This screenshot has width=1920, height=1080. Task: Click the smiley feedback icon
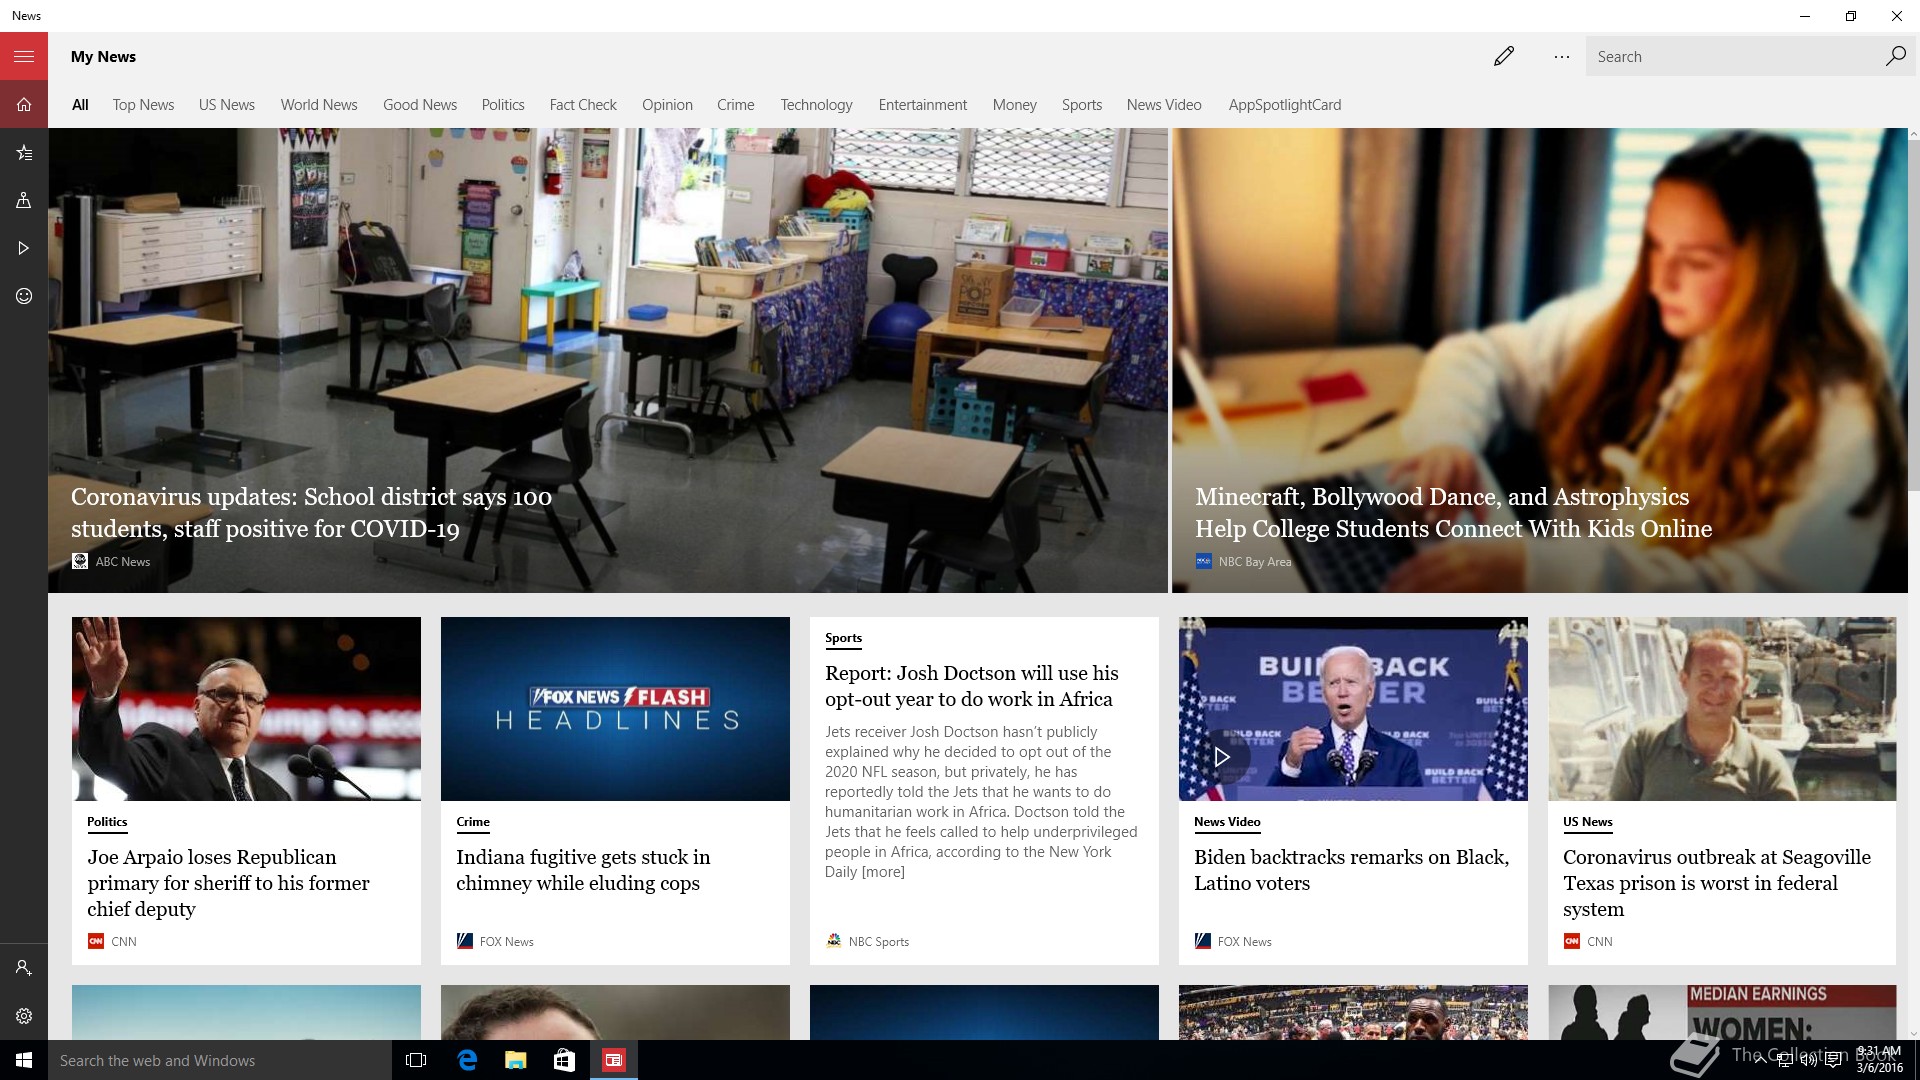(24, 296)
